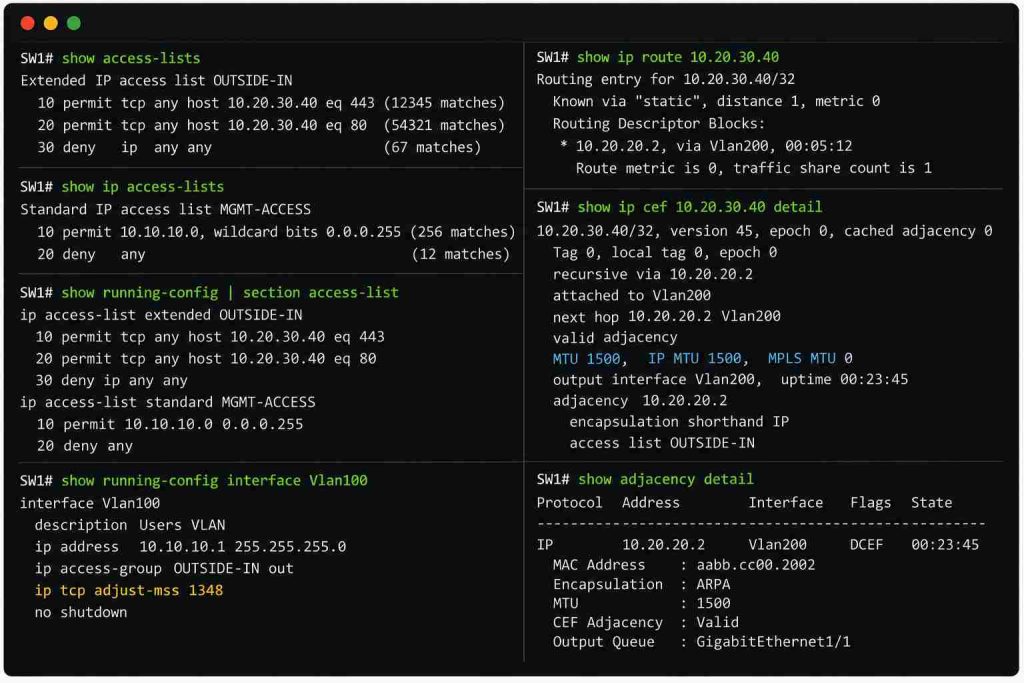Click the 'ip access-group OUTSIDE-IN out' line

pyautogui.click(x=164, y=569)
